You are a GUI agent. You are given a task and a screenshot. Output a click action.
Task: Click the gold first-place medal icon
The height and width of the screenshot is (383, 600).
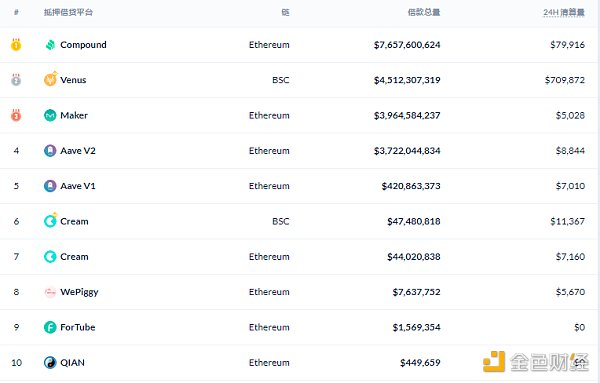[16, 44]
